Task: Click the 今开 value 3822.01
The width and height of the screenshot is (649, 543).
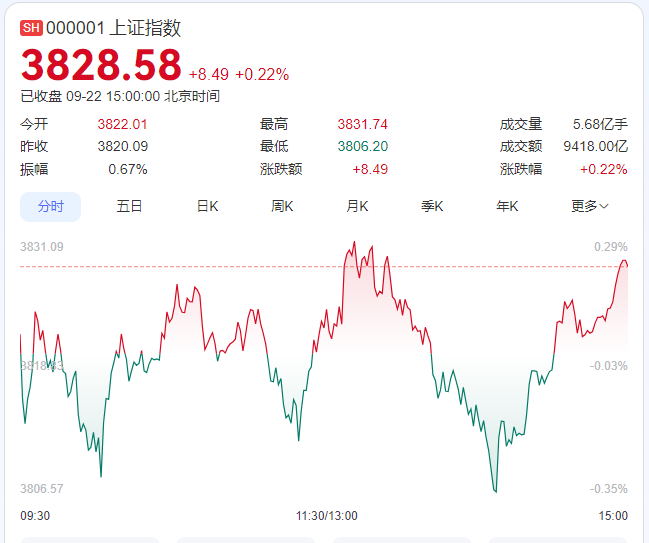Action: [x=122, y=125]
